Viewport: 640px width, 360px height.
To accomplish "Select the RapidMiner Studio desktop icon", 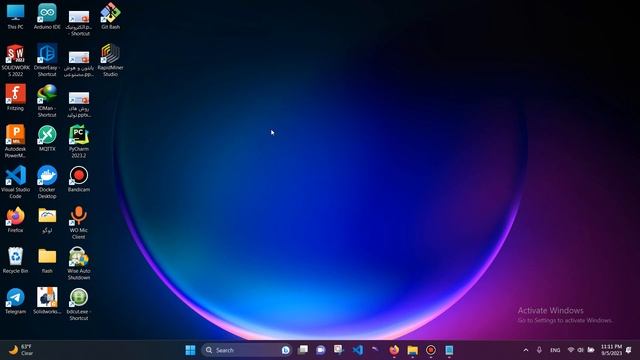I will (x=111, y=60).
